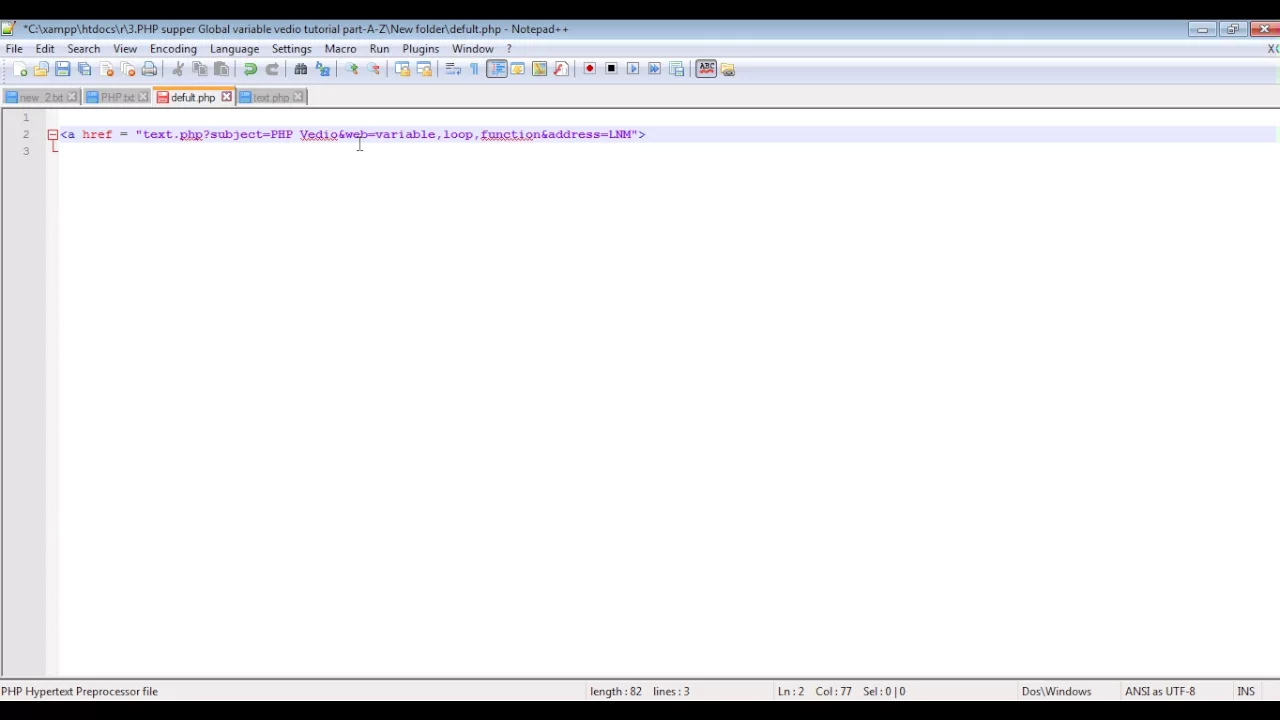This screenshot has width=1280, height=720.
Task: Play back the recorded macro
Action: coord(633,69)
